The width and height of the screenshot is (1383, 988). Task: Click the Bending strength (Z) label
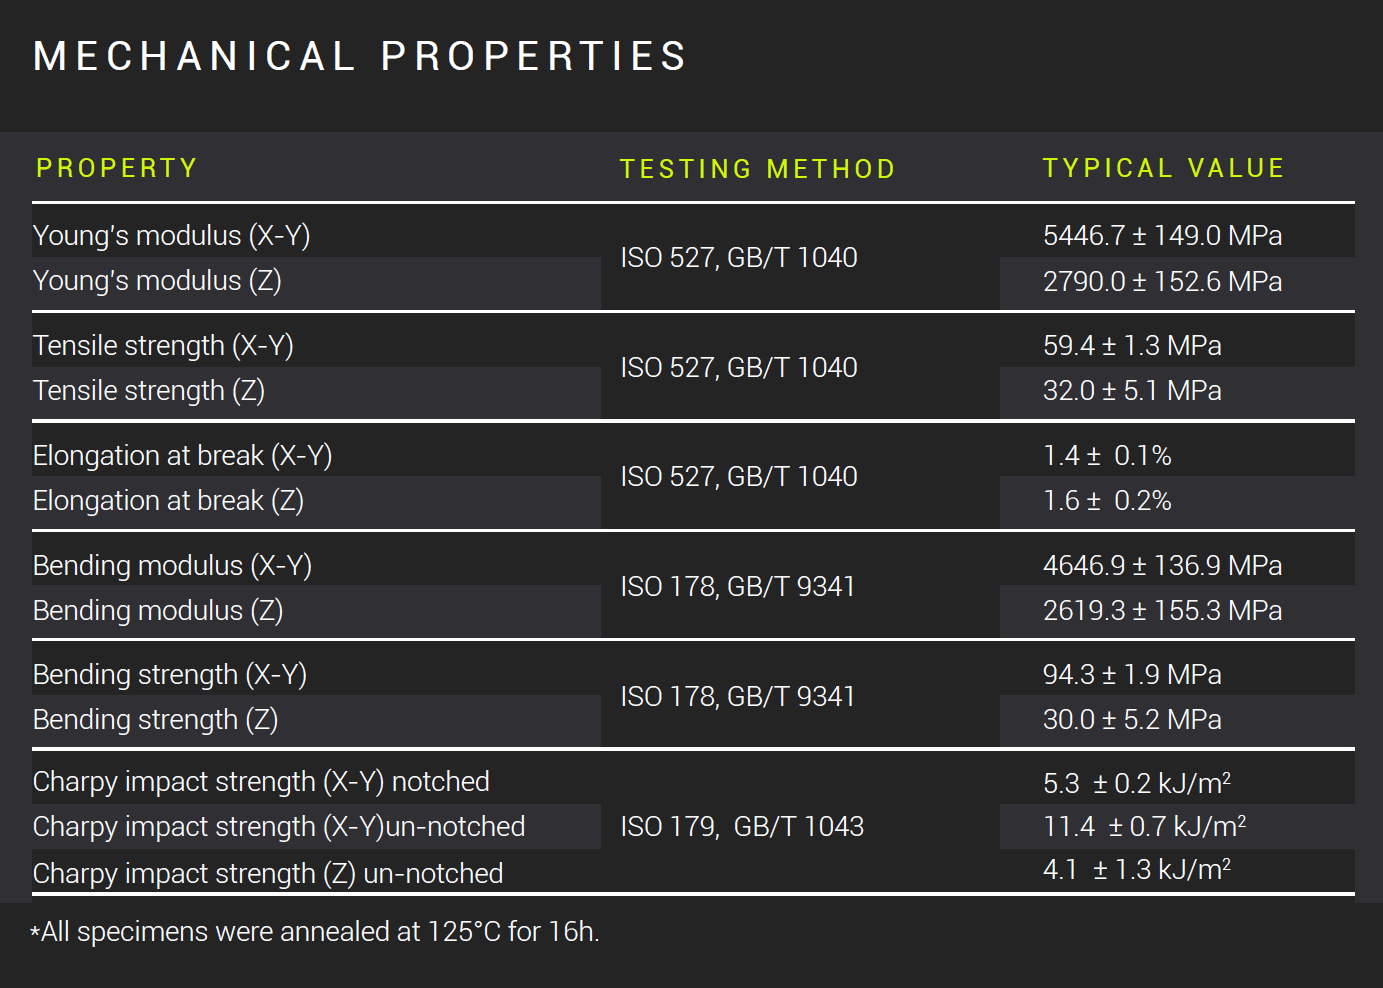coord(155,719)
